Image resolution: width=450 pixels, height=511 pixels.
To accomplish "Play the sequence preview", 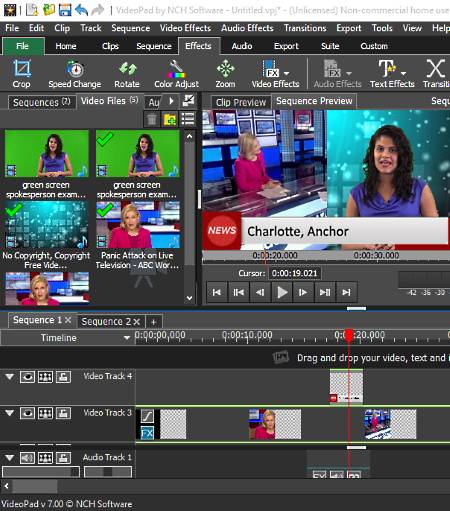I will point(282,292).
